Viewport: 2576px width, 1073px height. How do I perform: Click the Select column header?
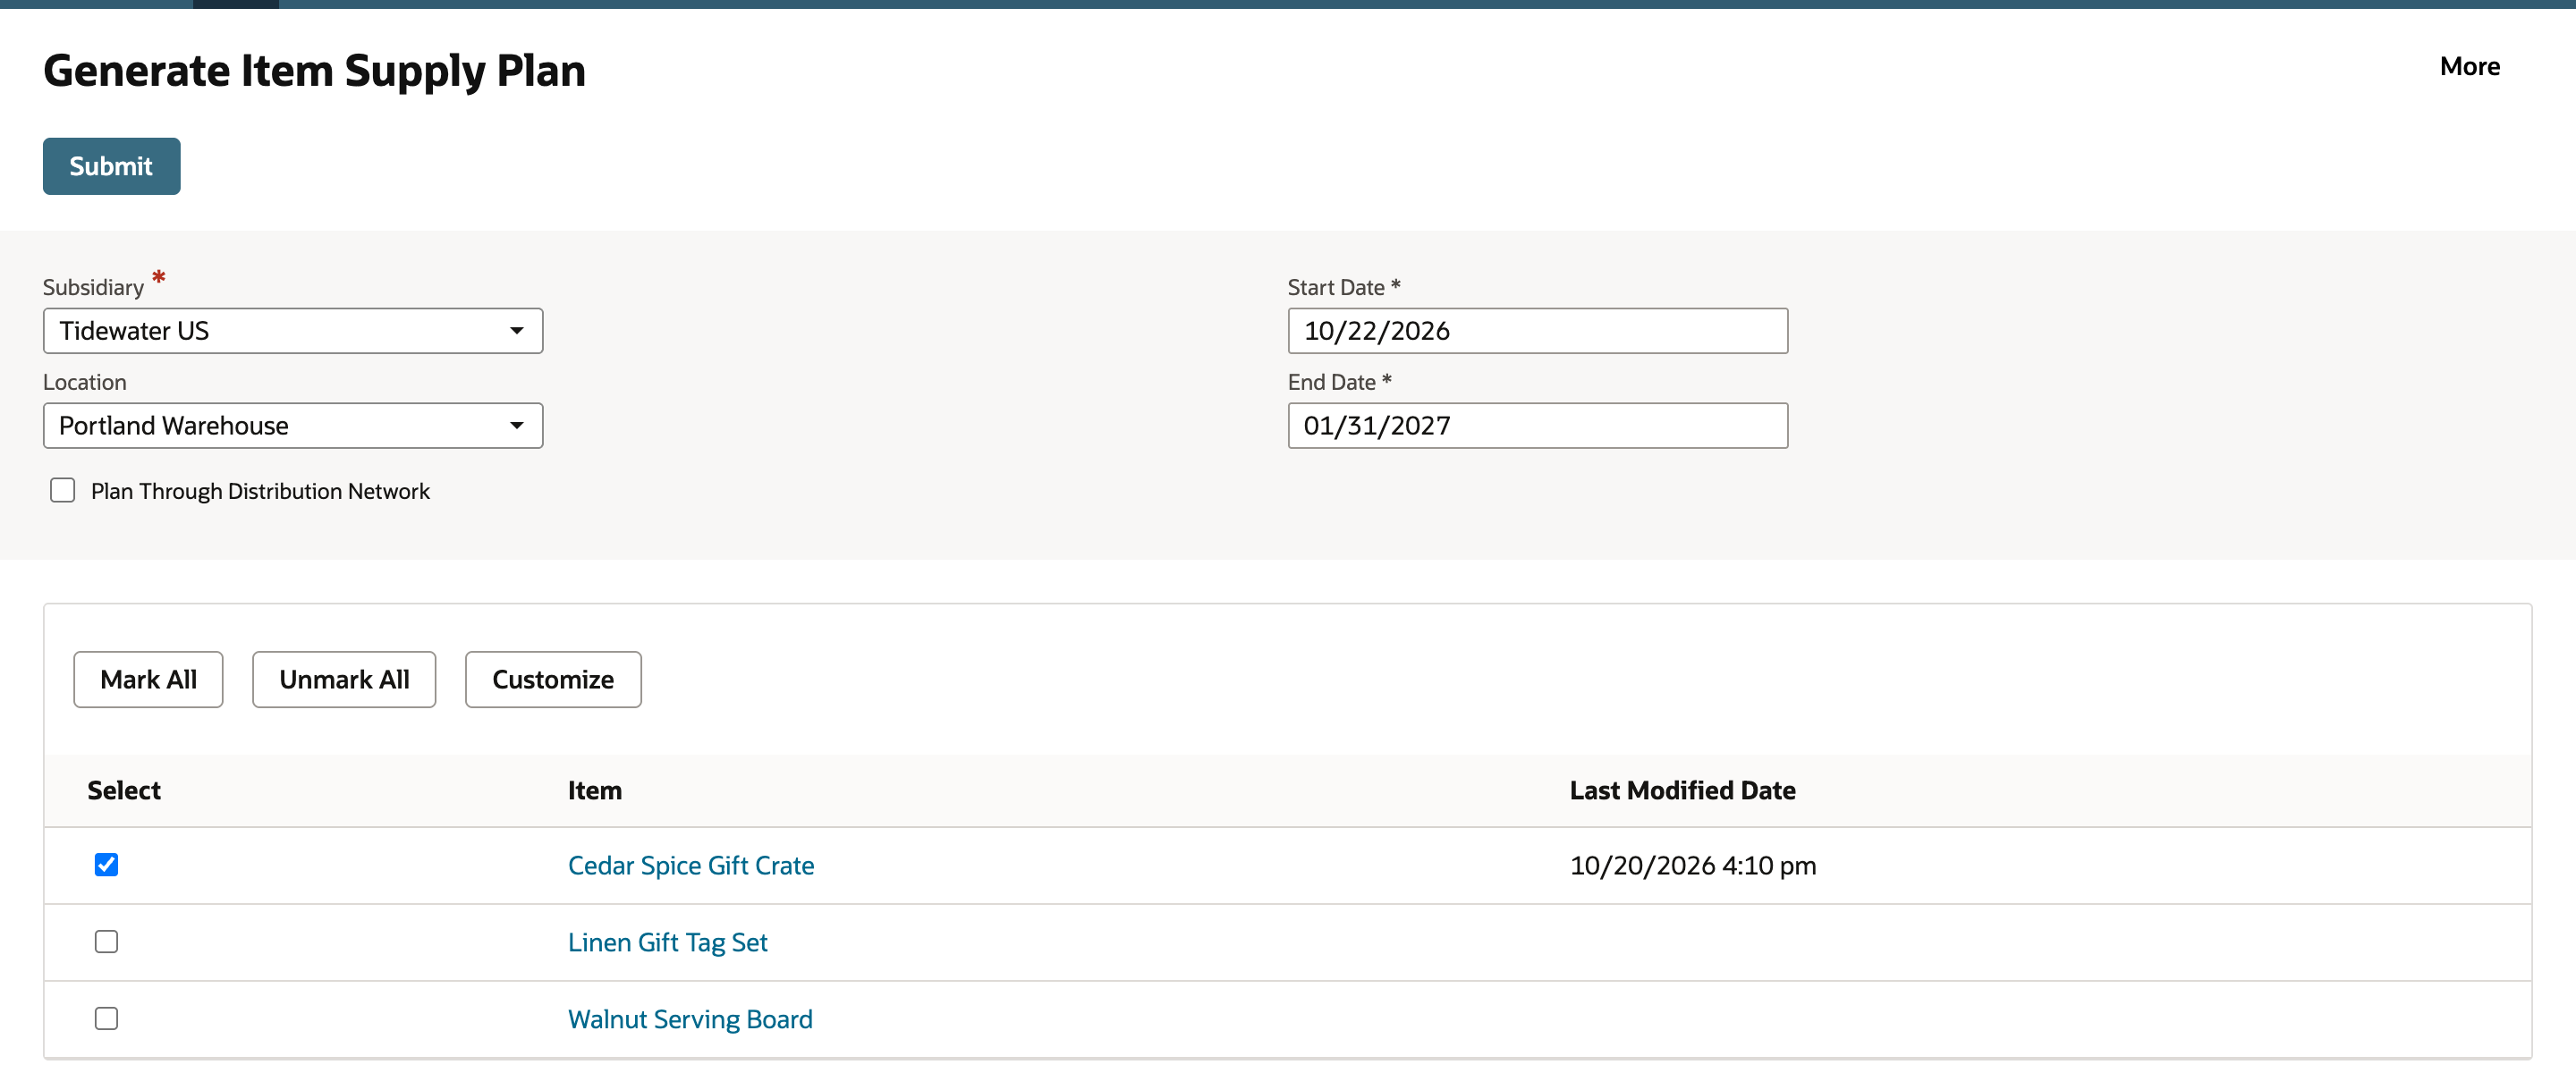(x=124, y=791)
